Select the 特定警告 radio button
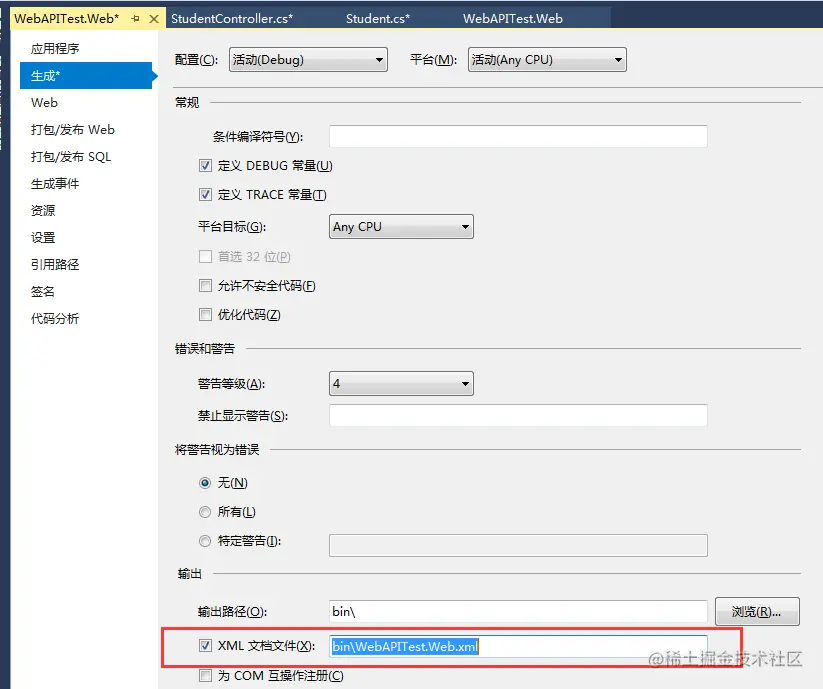The height and width of the screenshot is (689, 823). [205, 540]
